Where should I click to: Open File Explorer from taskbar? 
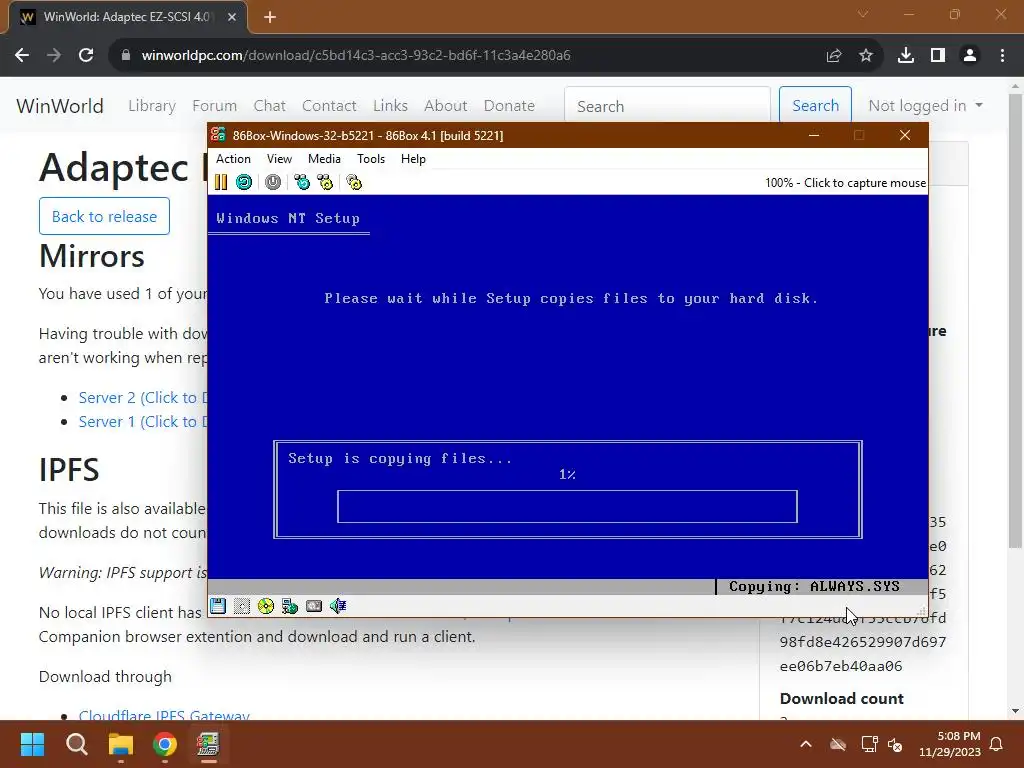(x=121, y=744)
